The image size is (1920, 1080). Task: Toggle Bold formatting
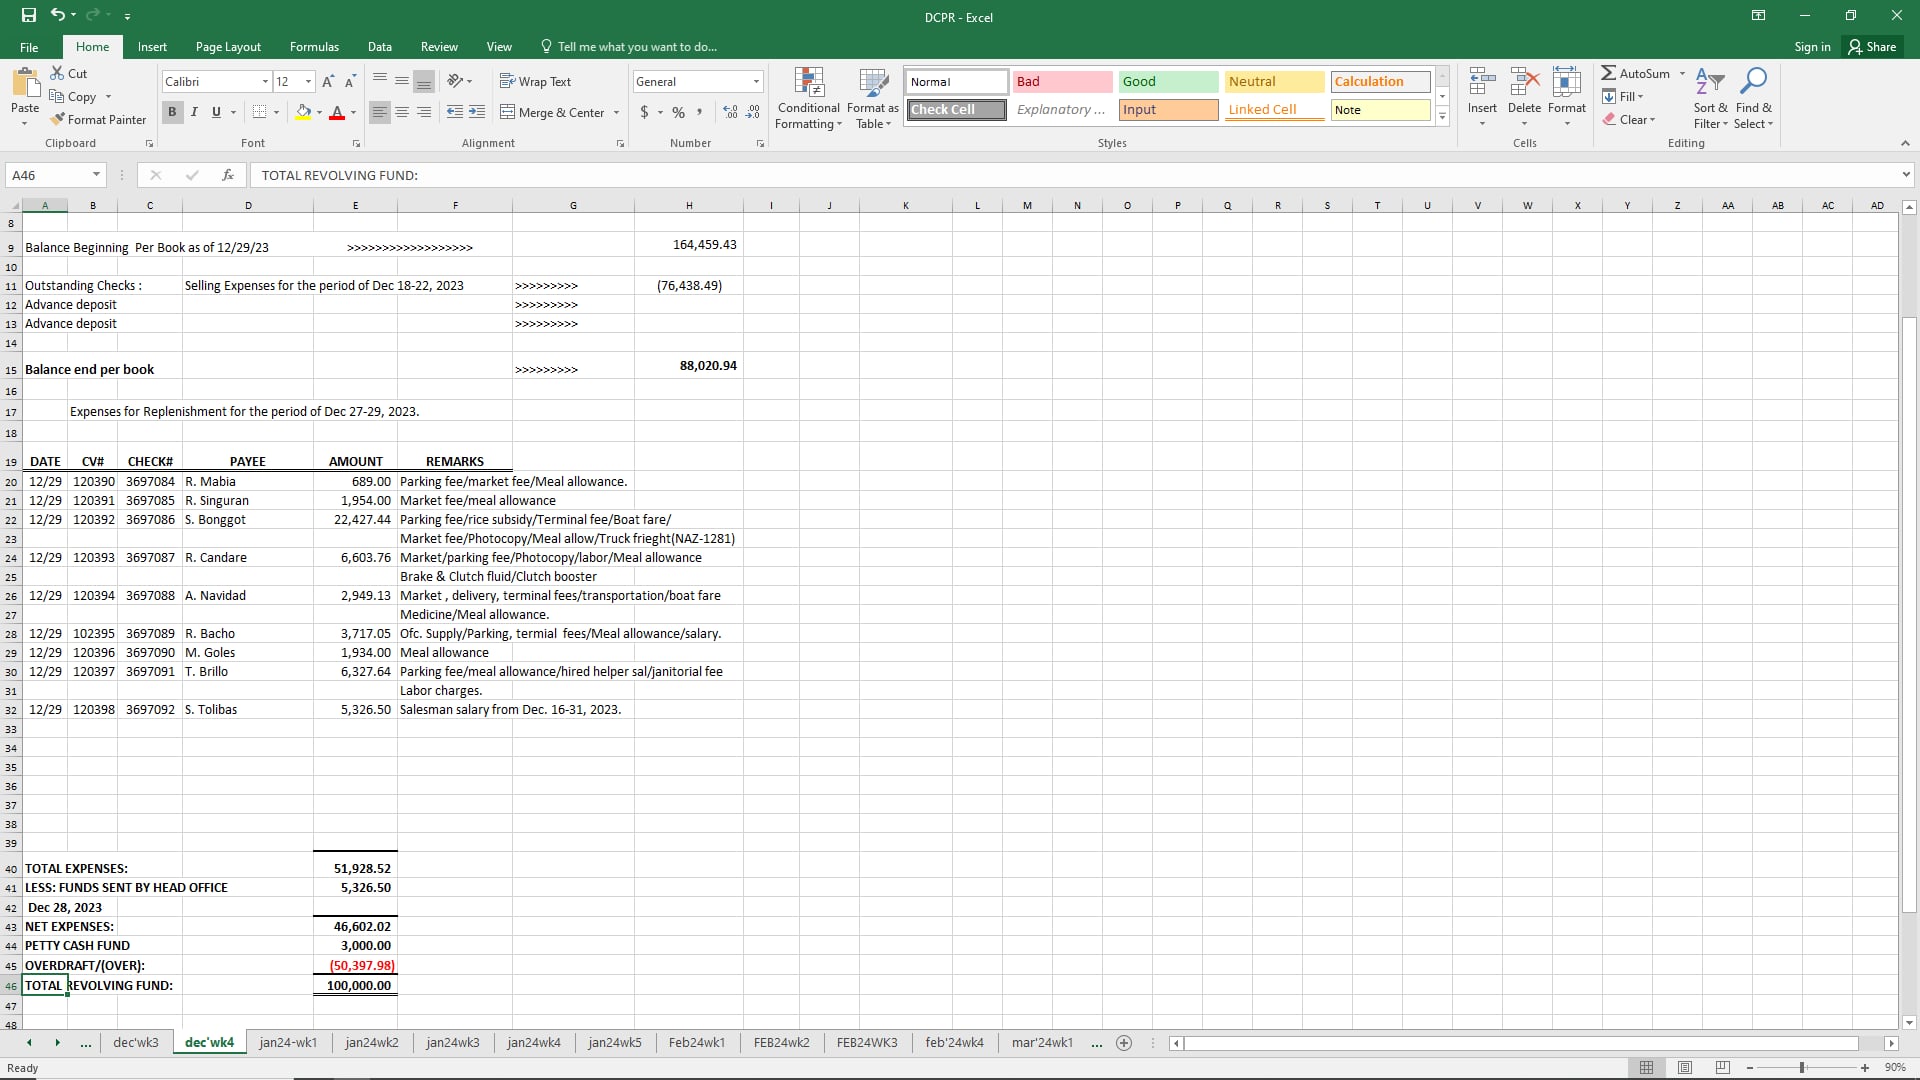tap(172, 112)
